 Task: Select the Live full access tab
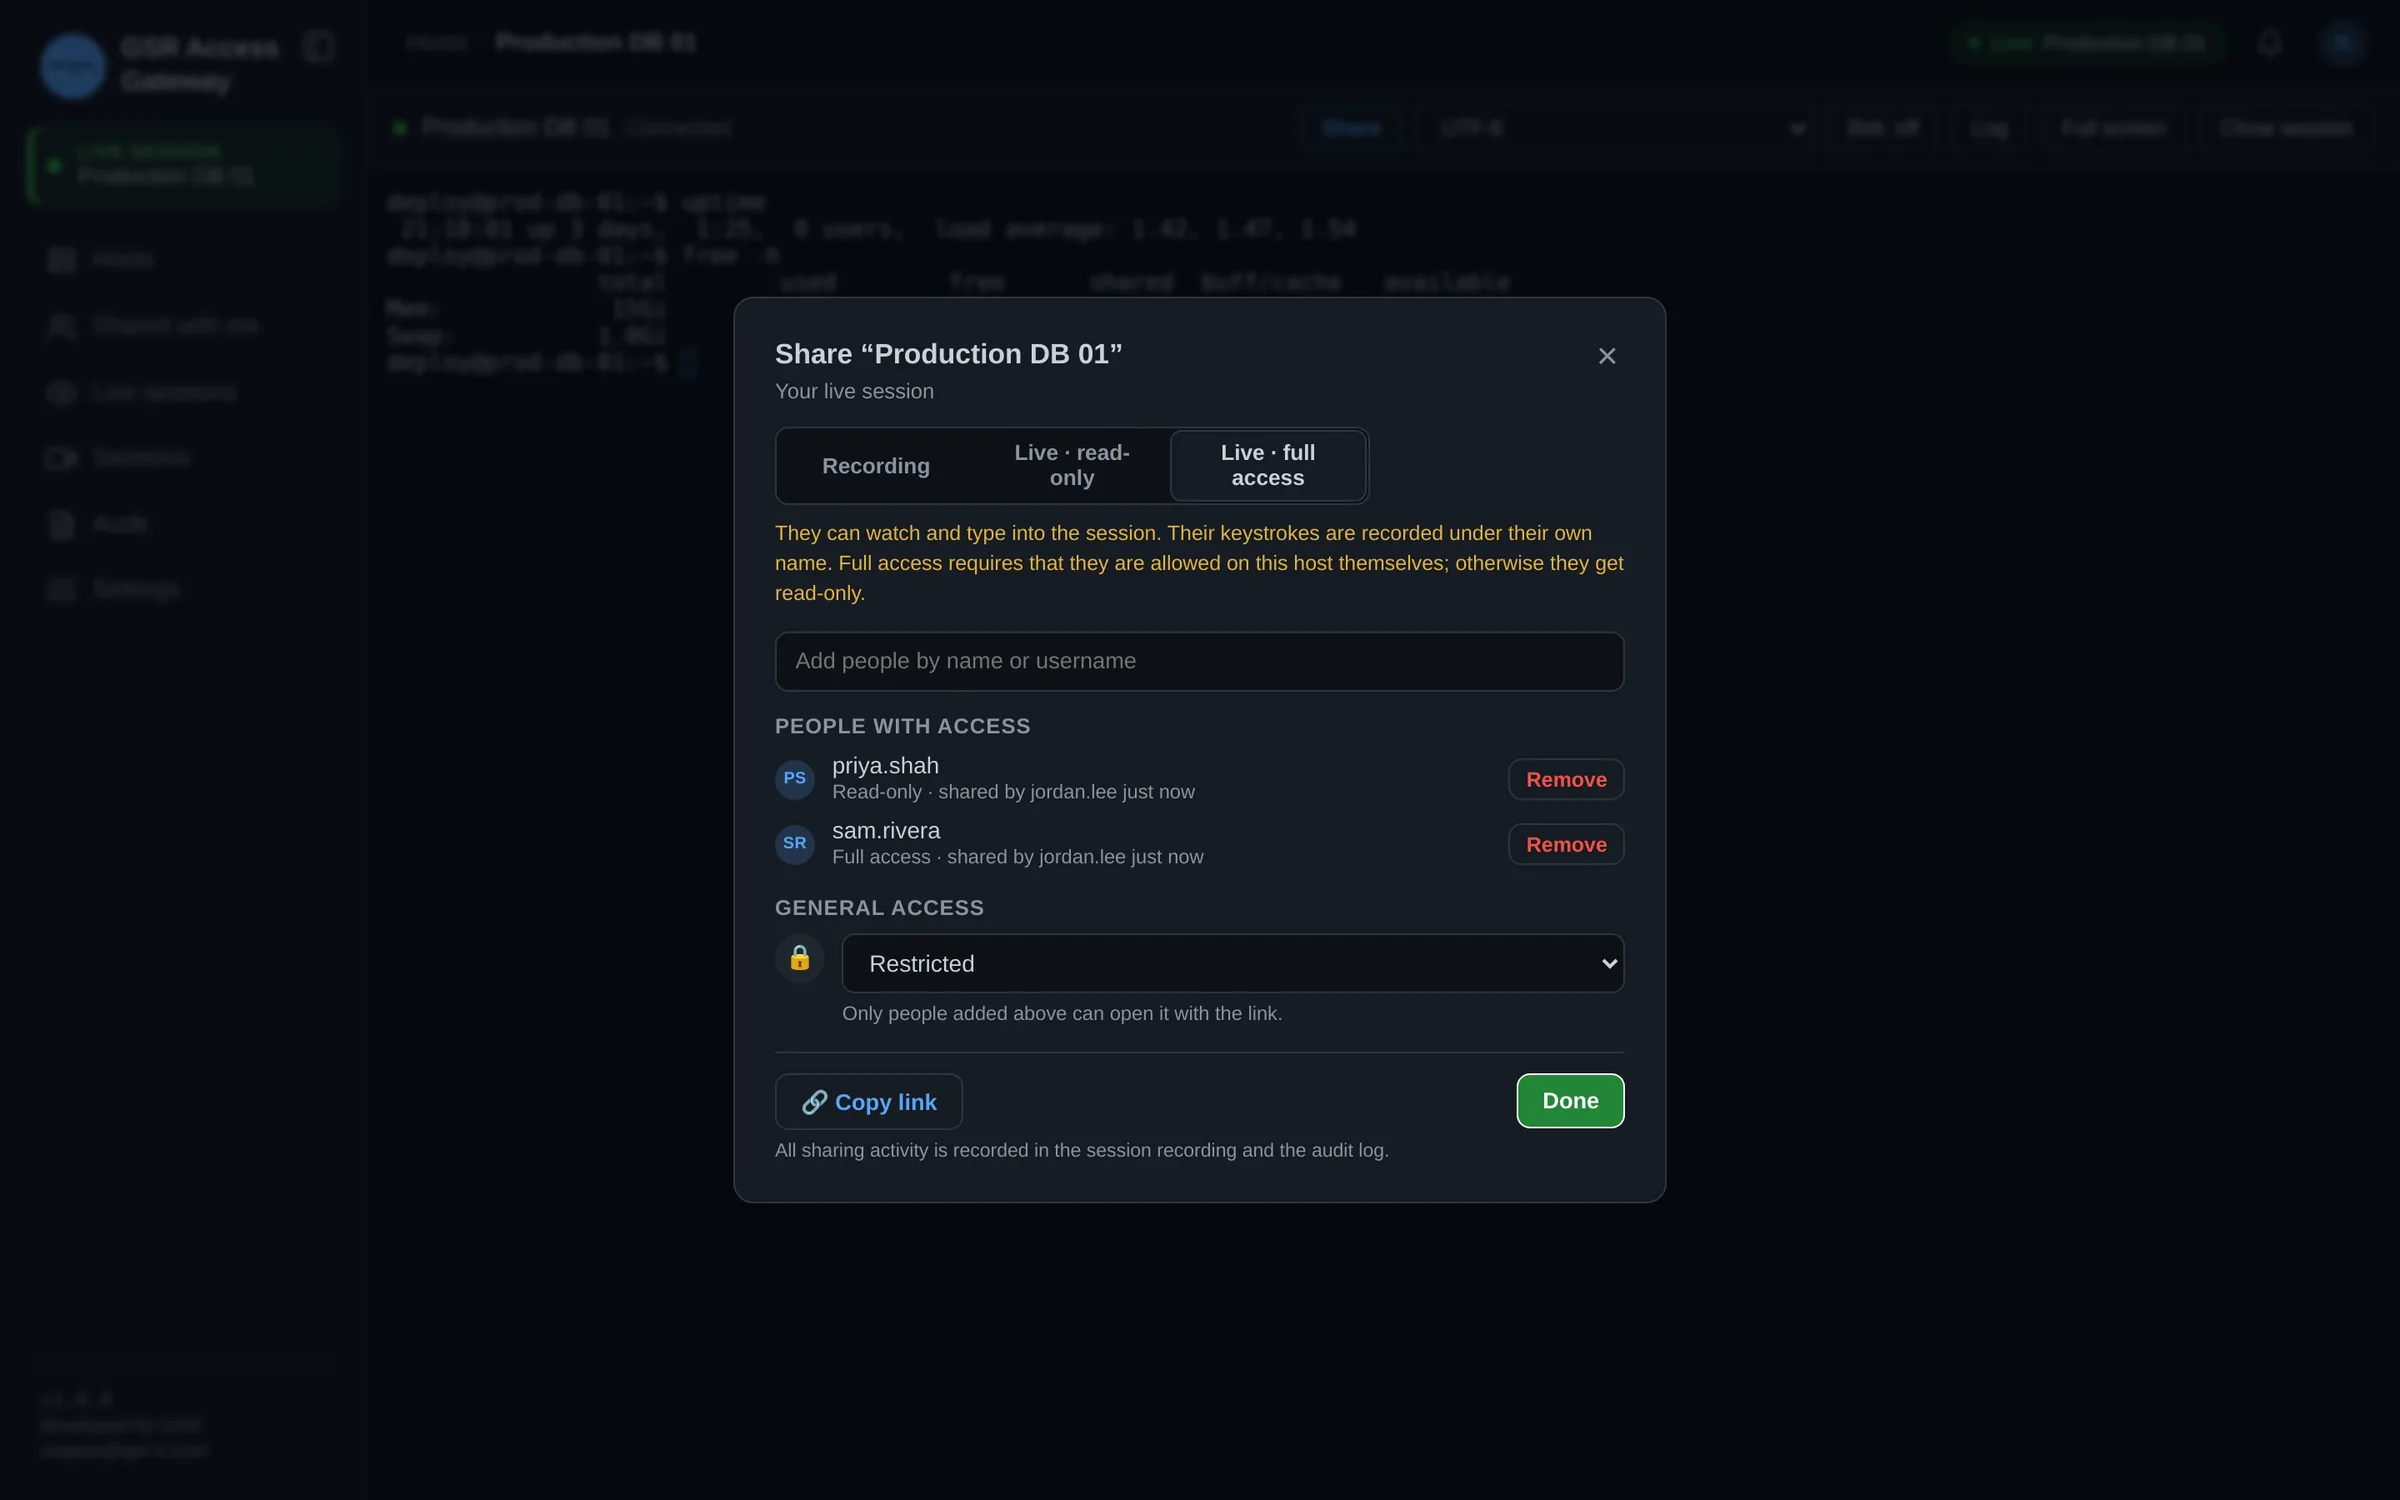click(1267, 466)
